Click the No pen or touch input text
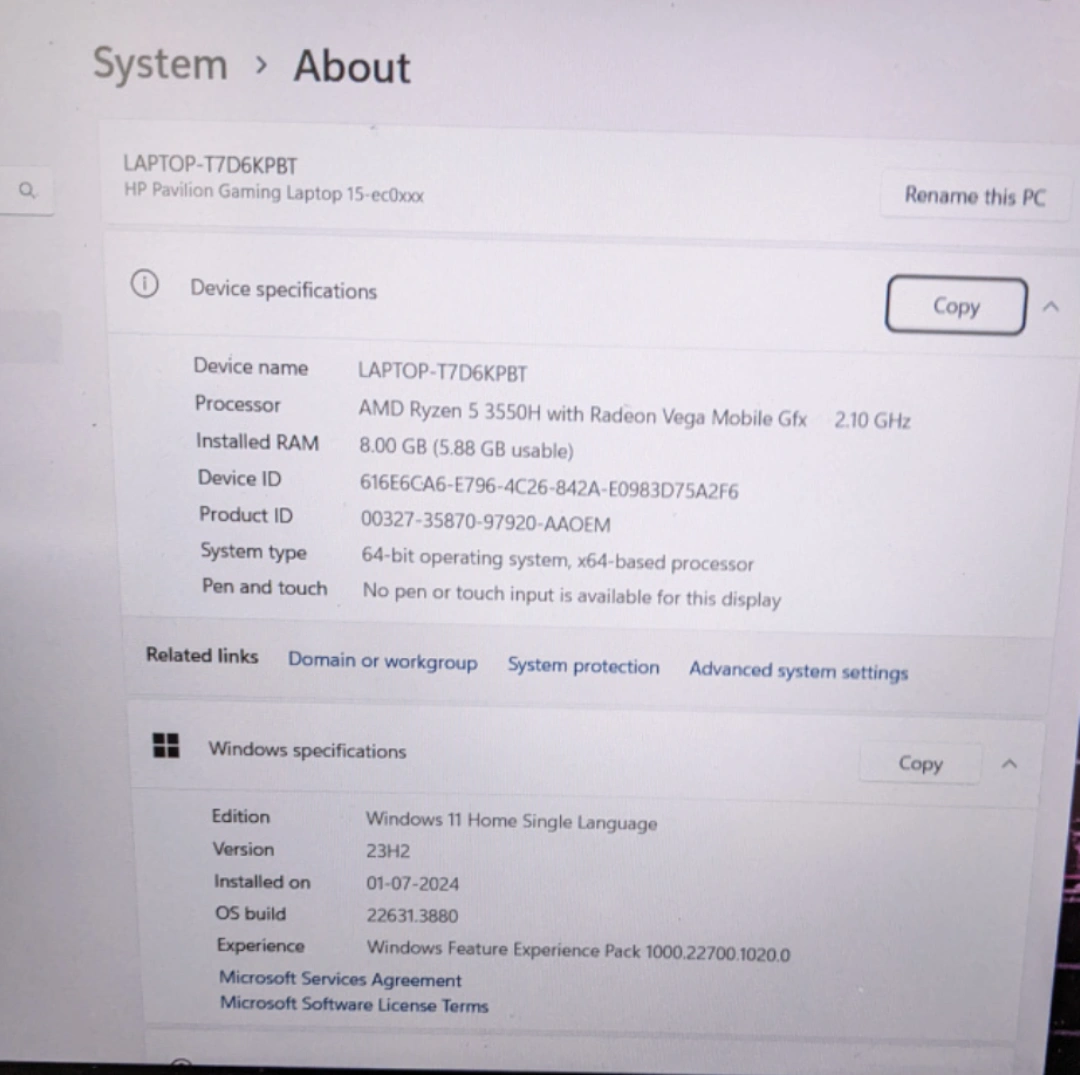Viewport: 1080px width, 1075px height. (572, 596)
